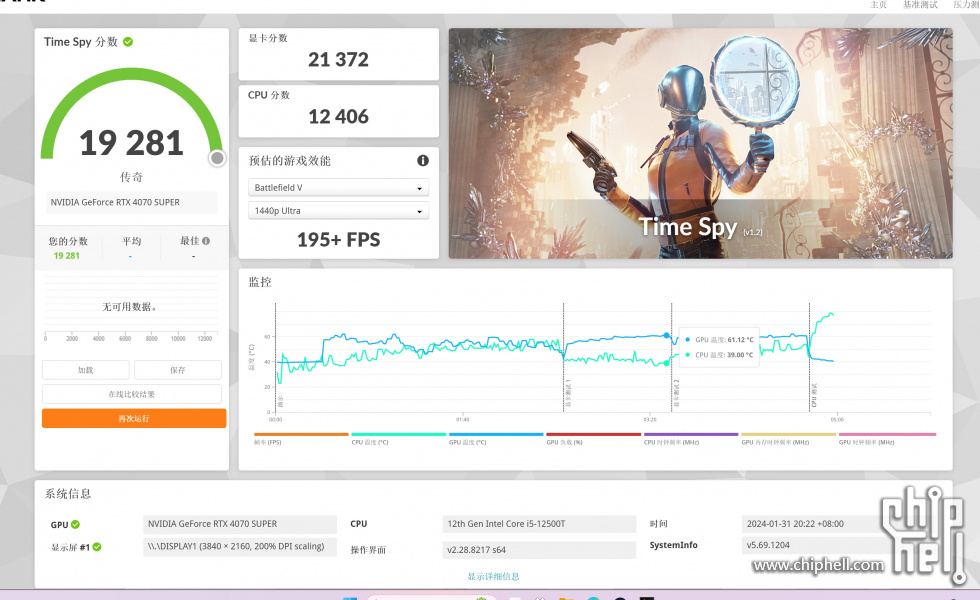The image size is (980, 600).
Task: Click the green check icon beside 显示屏 #1
Action: click(x=97, y=547)
